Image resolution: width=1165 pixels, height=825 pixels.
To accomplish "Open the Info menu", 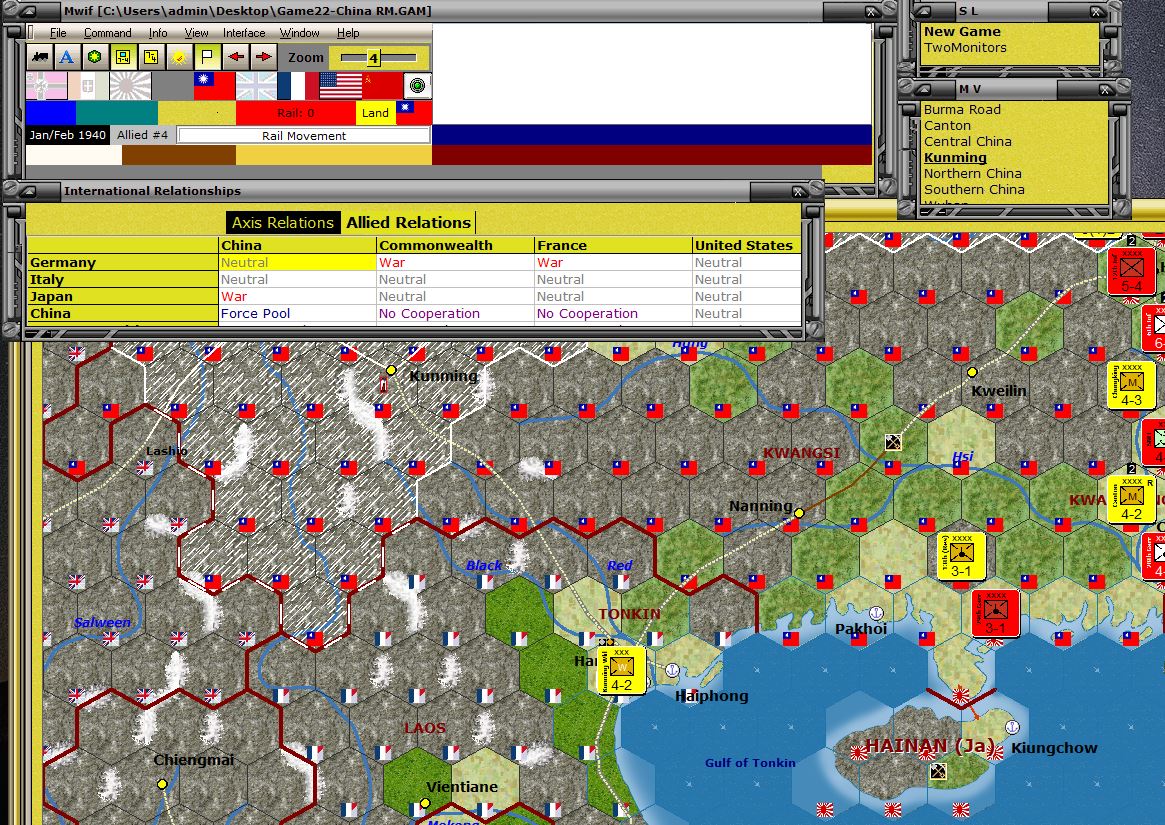I will pyautogui.click(x=158, y=33).
